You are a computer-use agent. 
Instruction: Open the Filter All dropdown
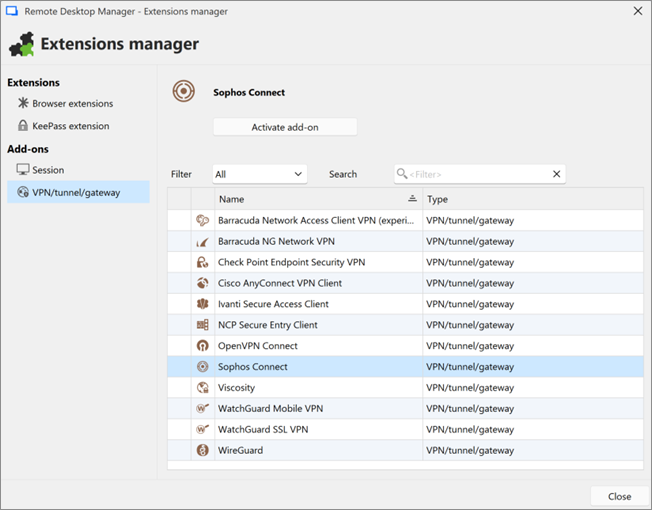(x=260, y=174)
